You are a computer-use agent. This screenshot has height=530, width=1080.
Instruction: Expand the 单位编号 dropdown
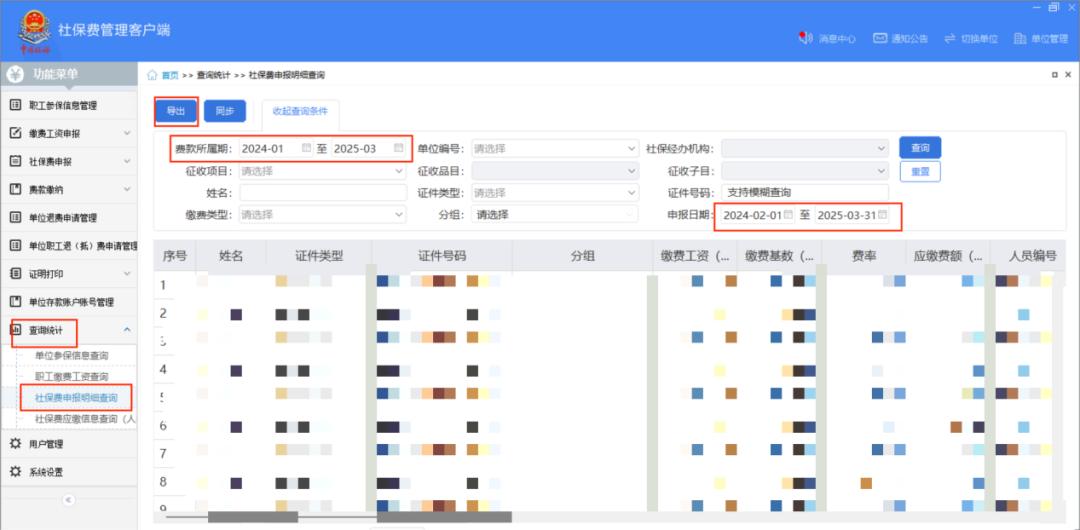tap(631, 149)
